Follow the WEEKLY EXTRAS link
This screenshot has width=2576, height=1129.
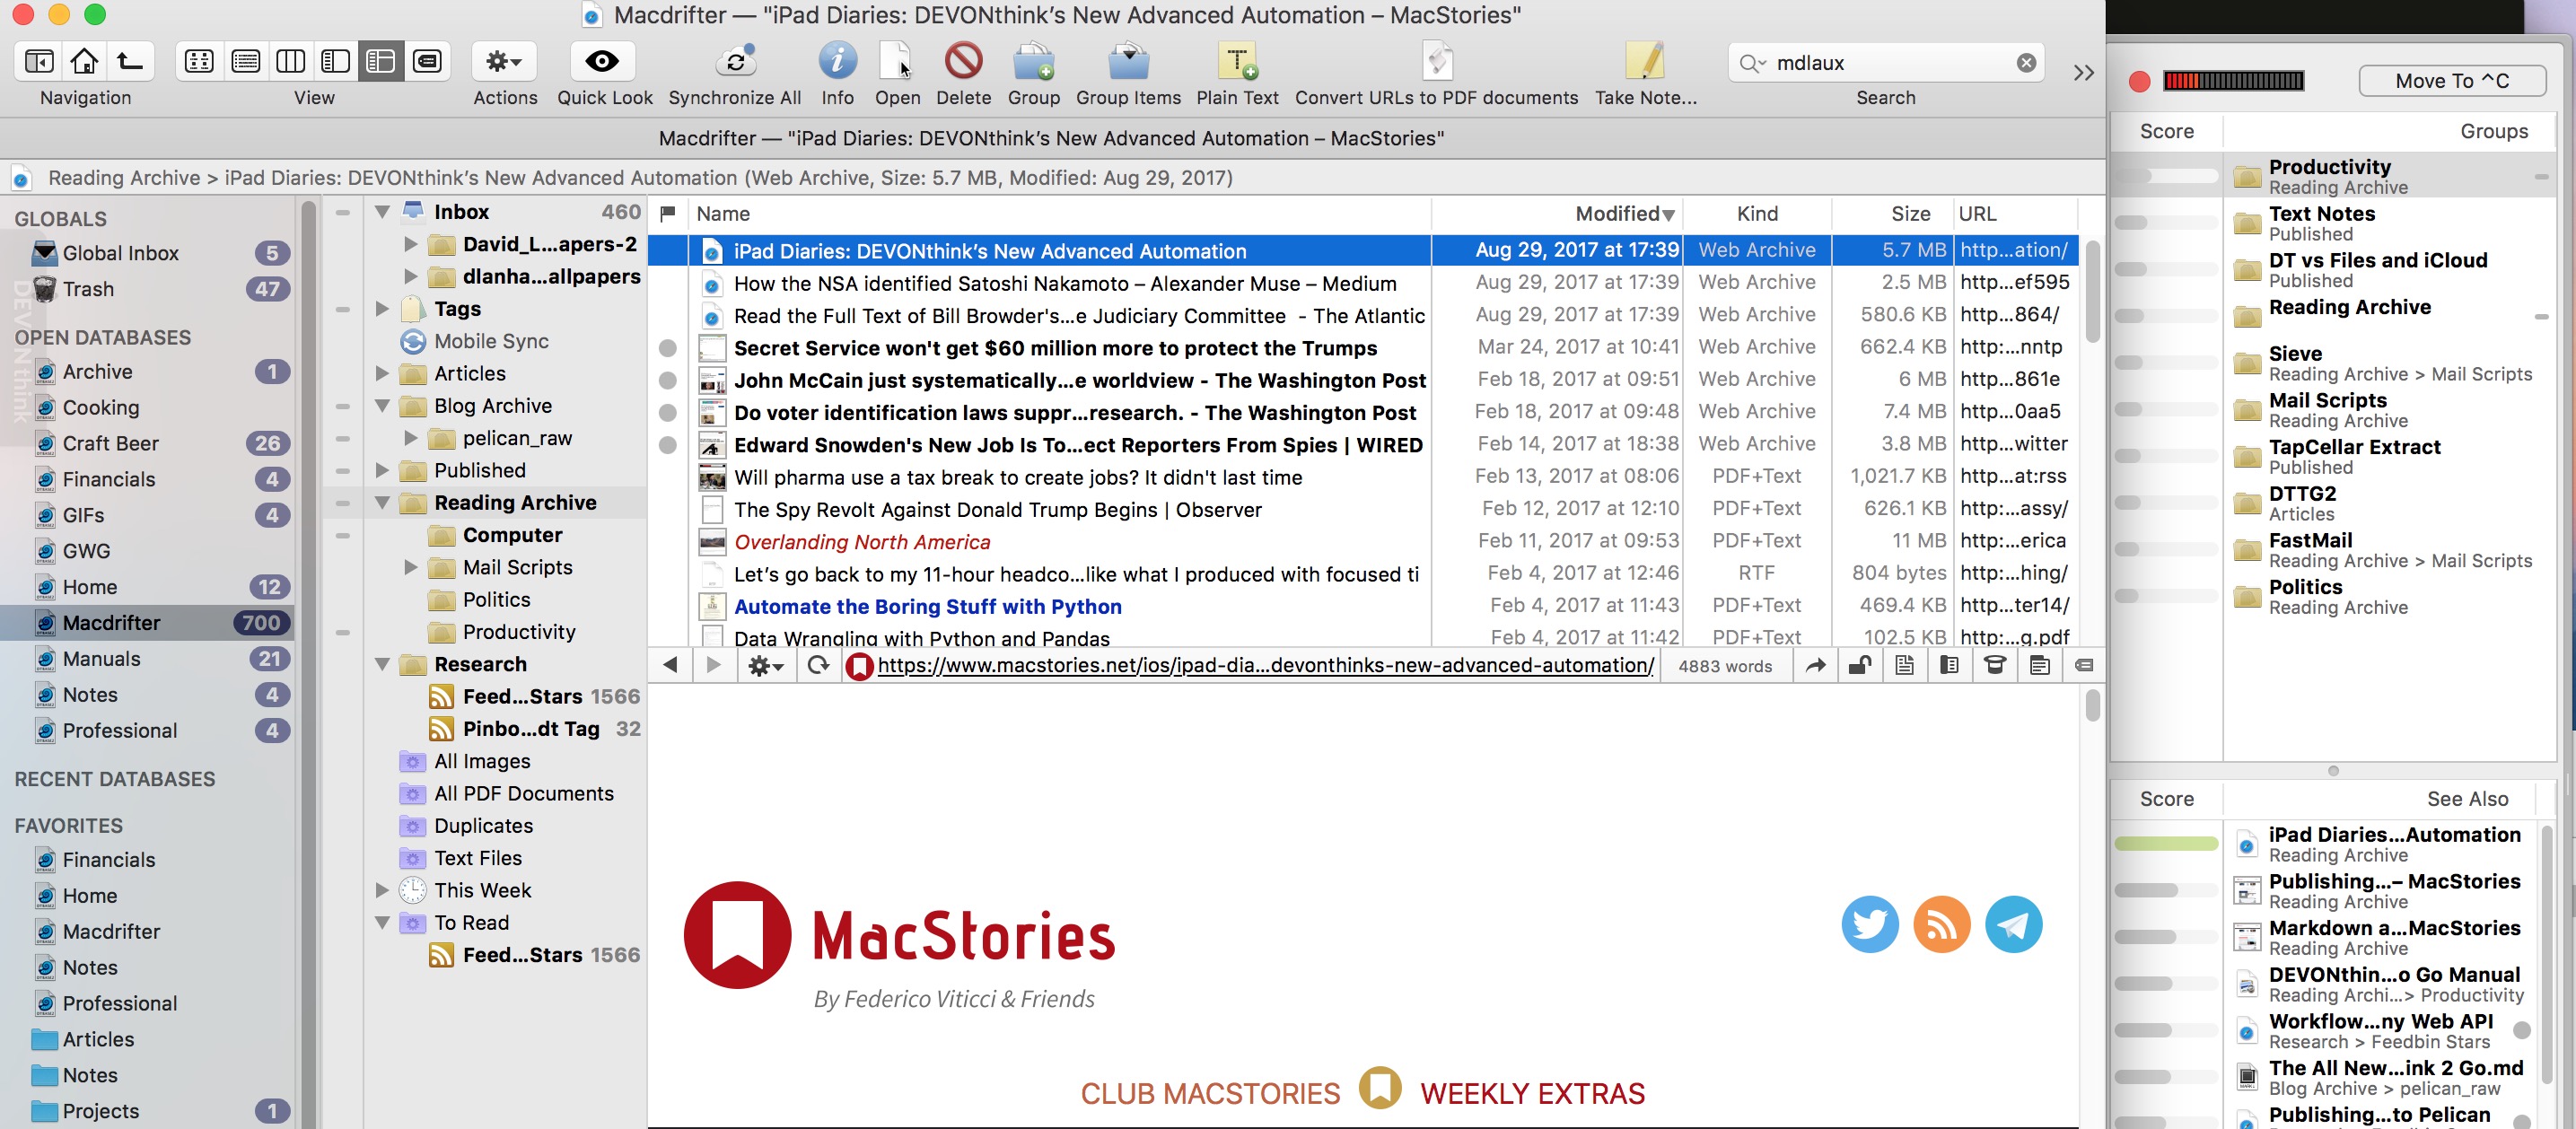coord(1532,1093)
